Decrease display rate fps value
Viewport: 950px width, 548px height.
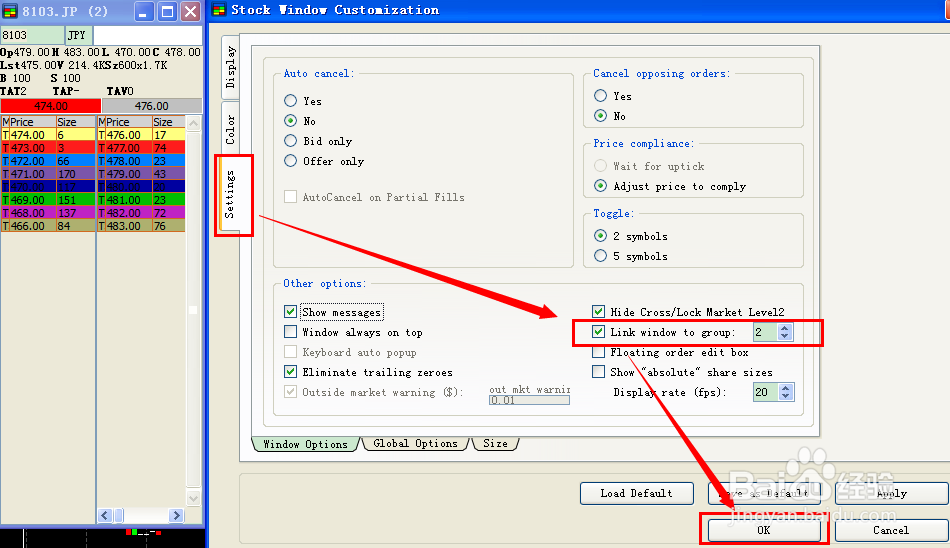pyautogui.click(x=786, y=396)
